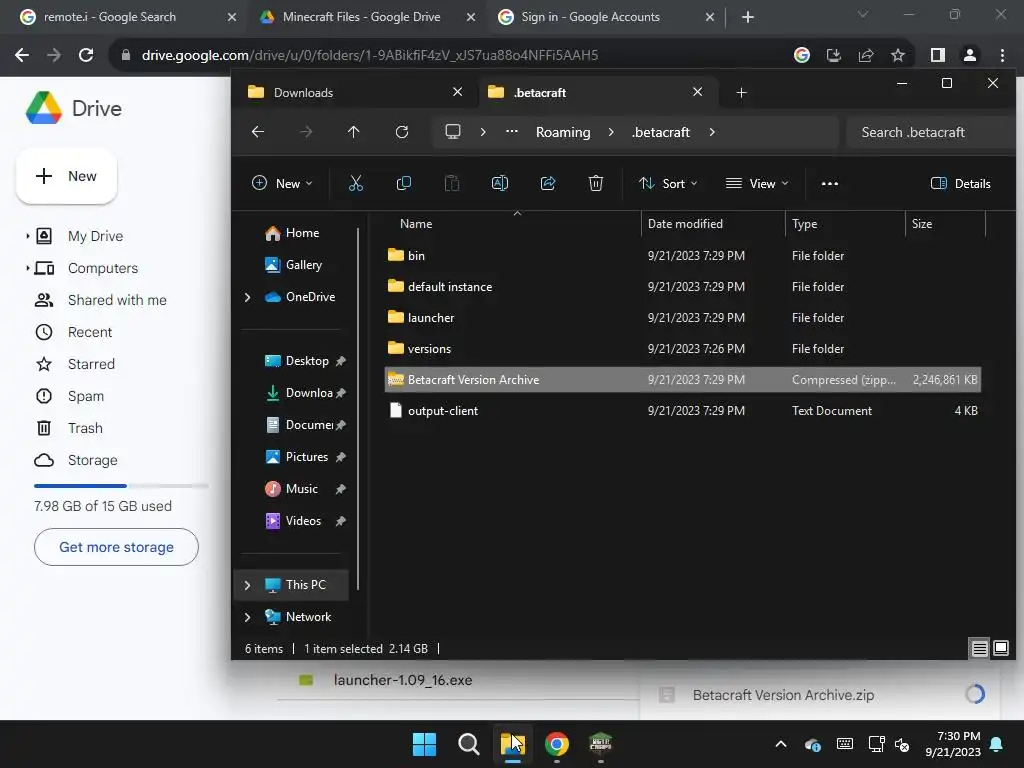Expand My Drive in Drive sidebar
Image resolution: width=1024 pixels, height=768 pixels.
[27, 236]
